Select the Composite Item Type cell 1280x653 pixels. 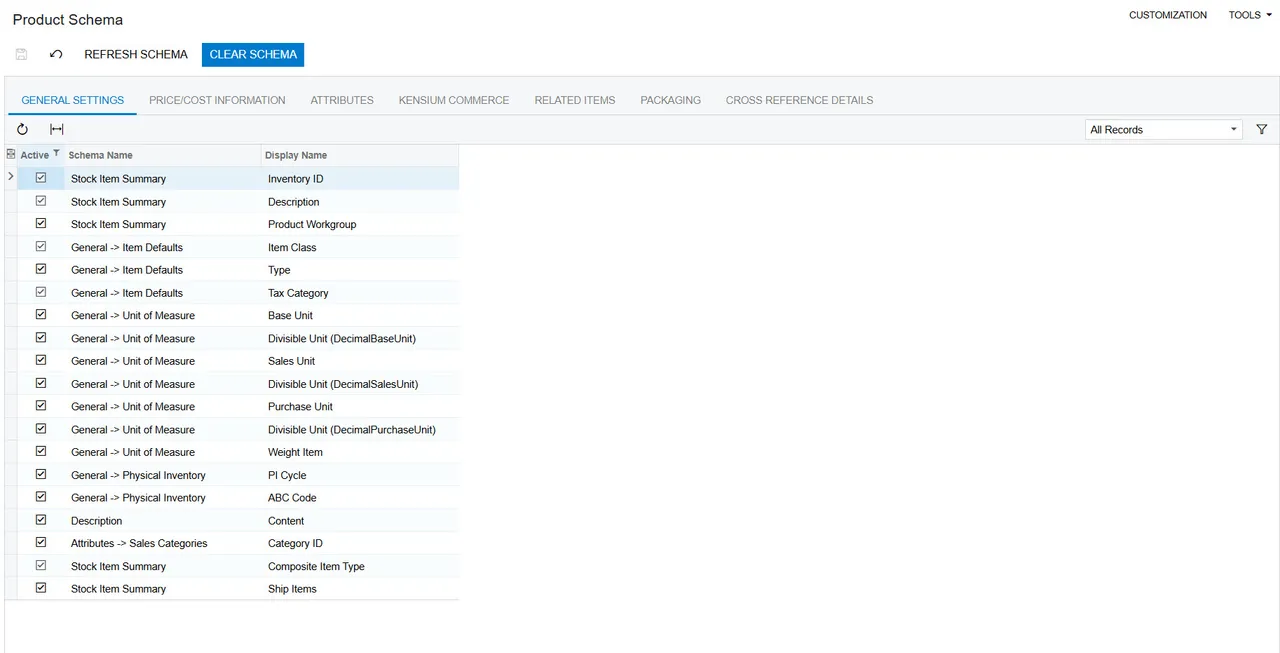click(x=360, y=566)
